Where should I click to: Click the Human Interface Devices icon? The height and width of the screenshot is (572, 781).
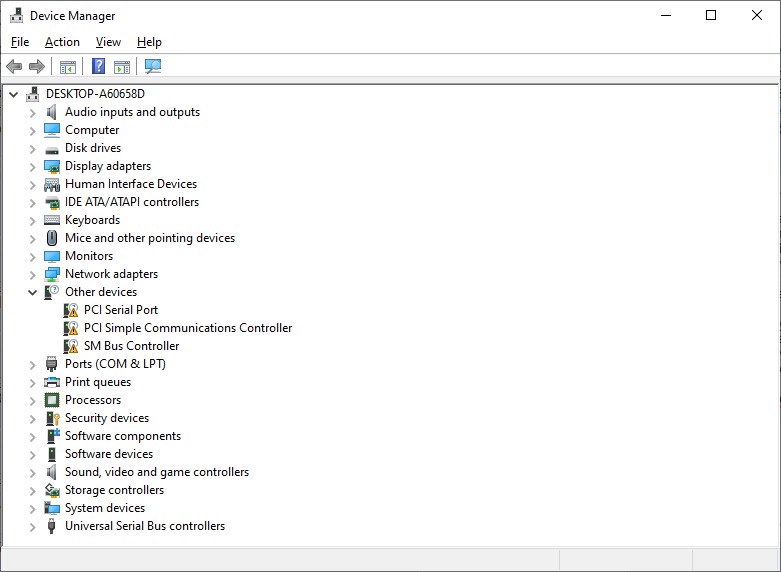click(x=52, y=184)
